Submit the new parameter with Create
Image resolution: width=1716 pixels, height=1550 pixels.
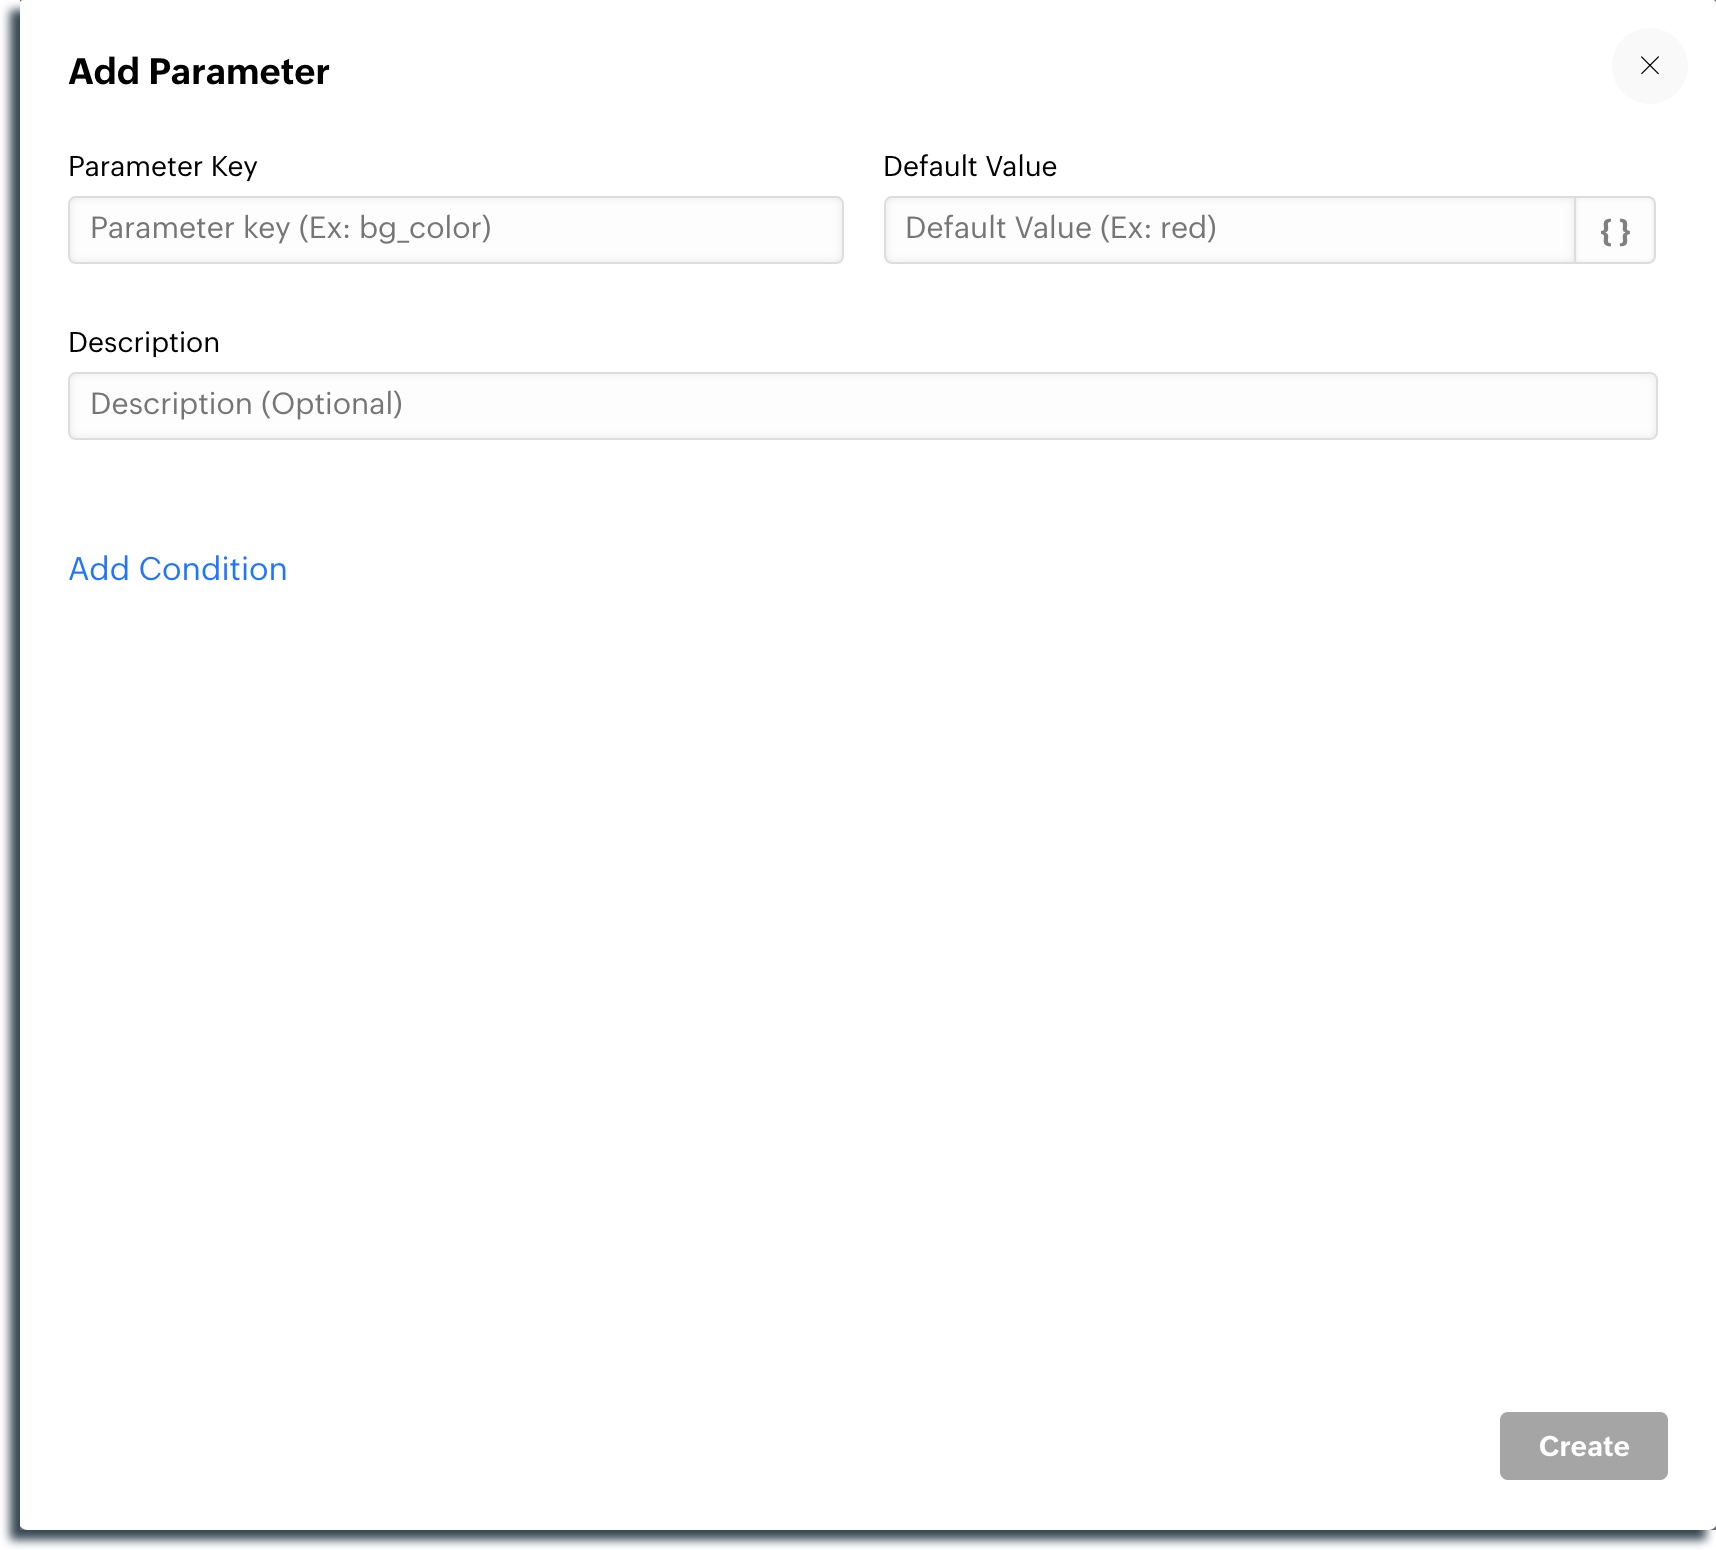1583,1446
